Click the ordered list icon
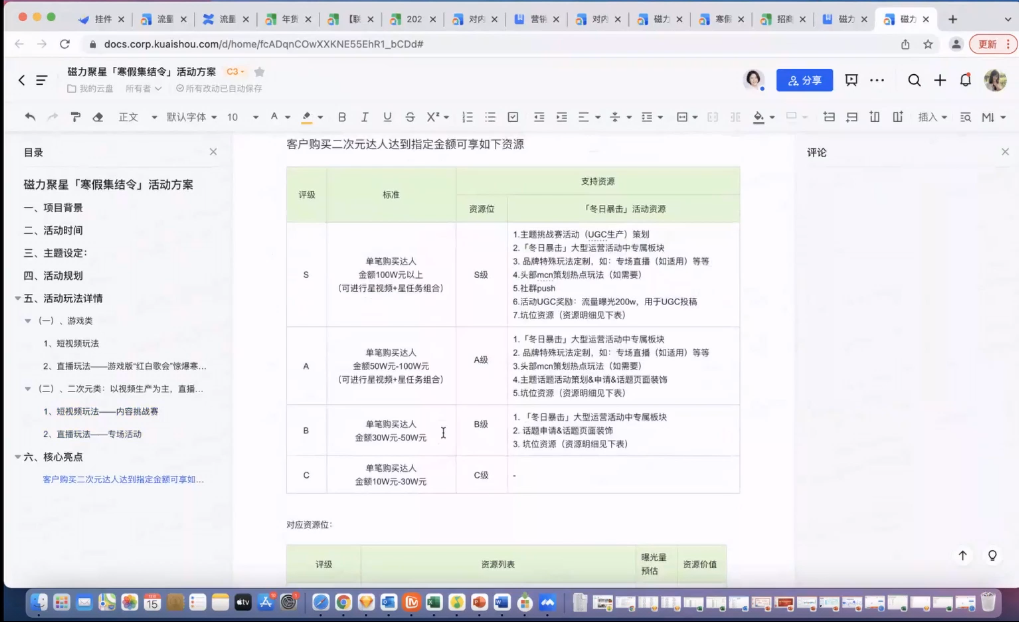Viewport: 1019px width, 622px height. [x=468, y=116]
